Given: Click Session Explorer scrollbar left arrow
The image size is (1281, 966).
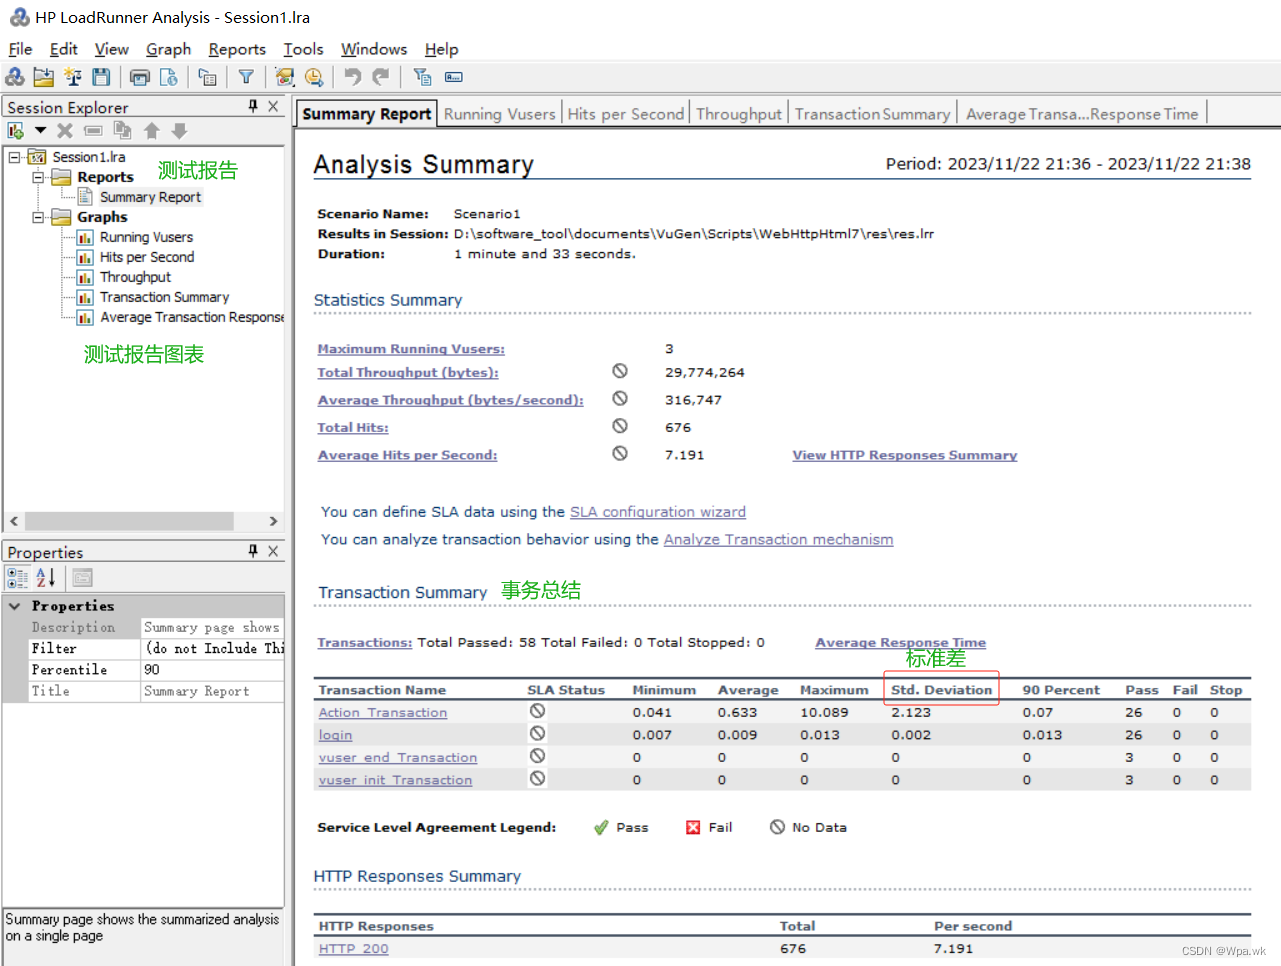Looking at the screenshot, I should 14,521.
